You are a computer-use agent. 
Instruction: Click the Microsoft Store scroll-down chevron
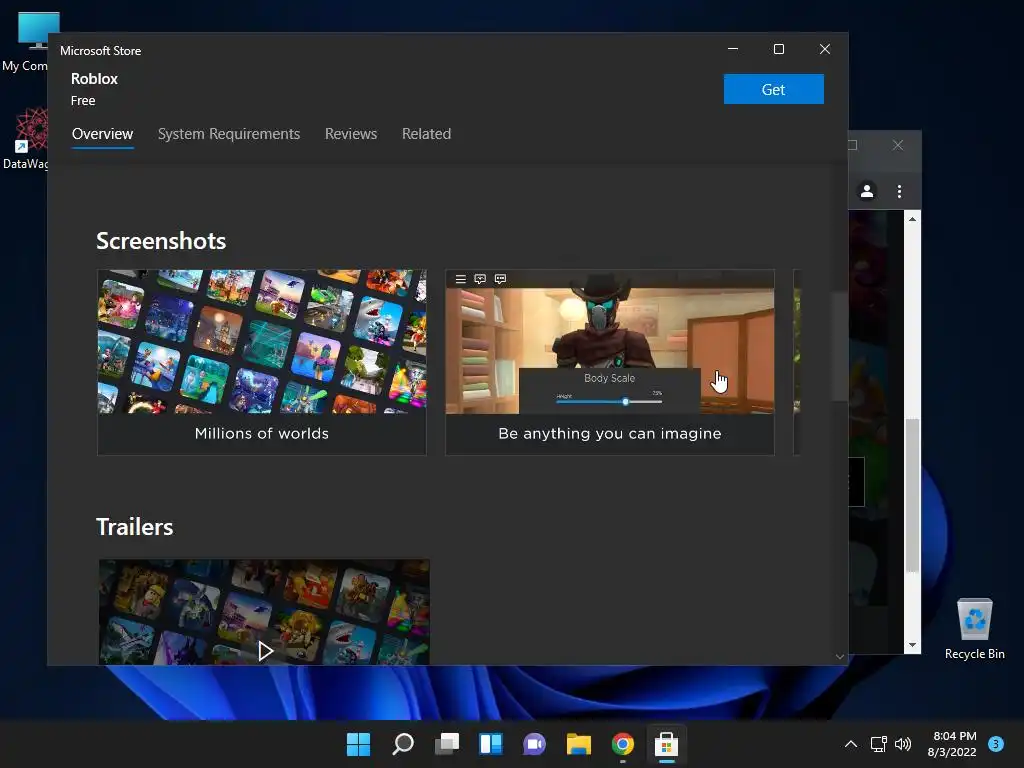click(840, 656)
